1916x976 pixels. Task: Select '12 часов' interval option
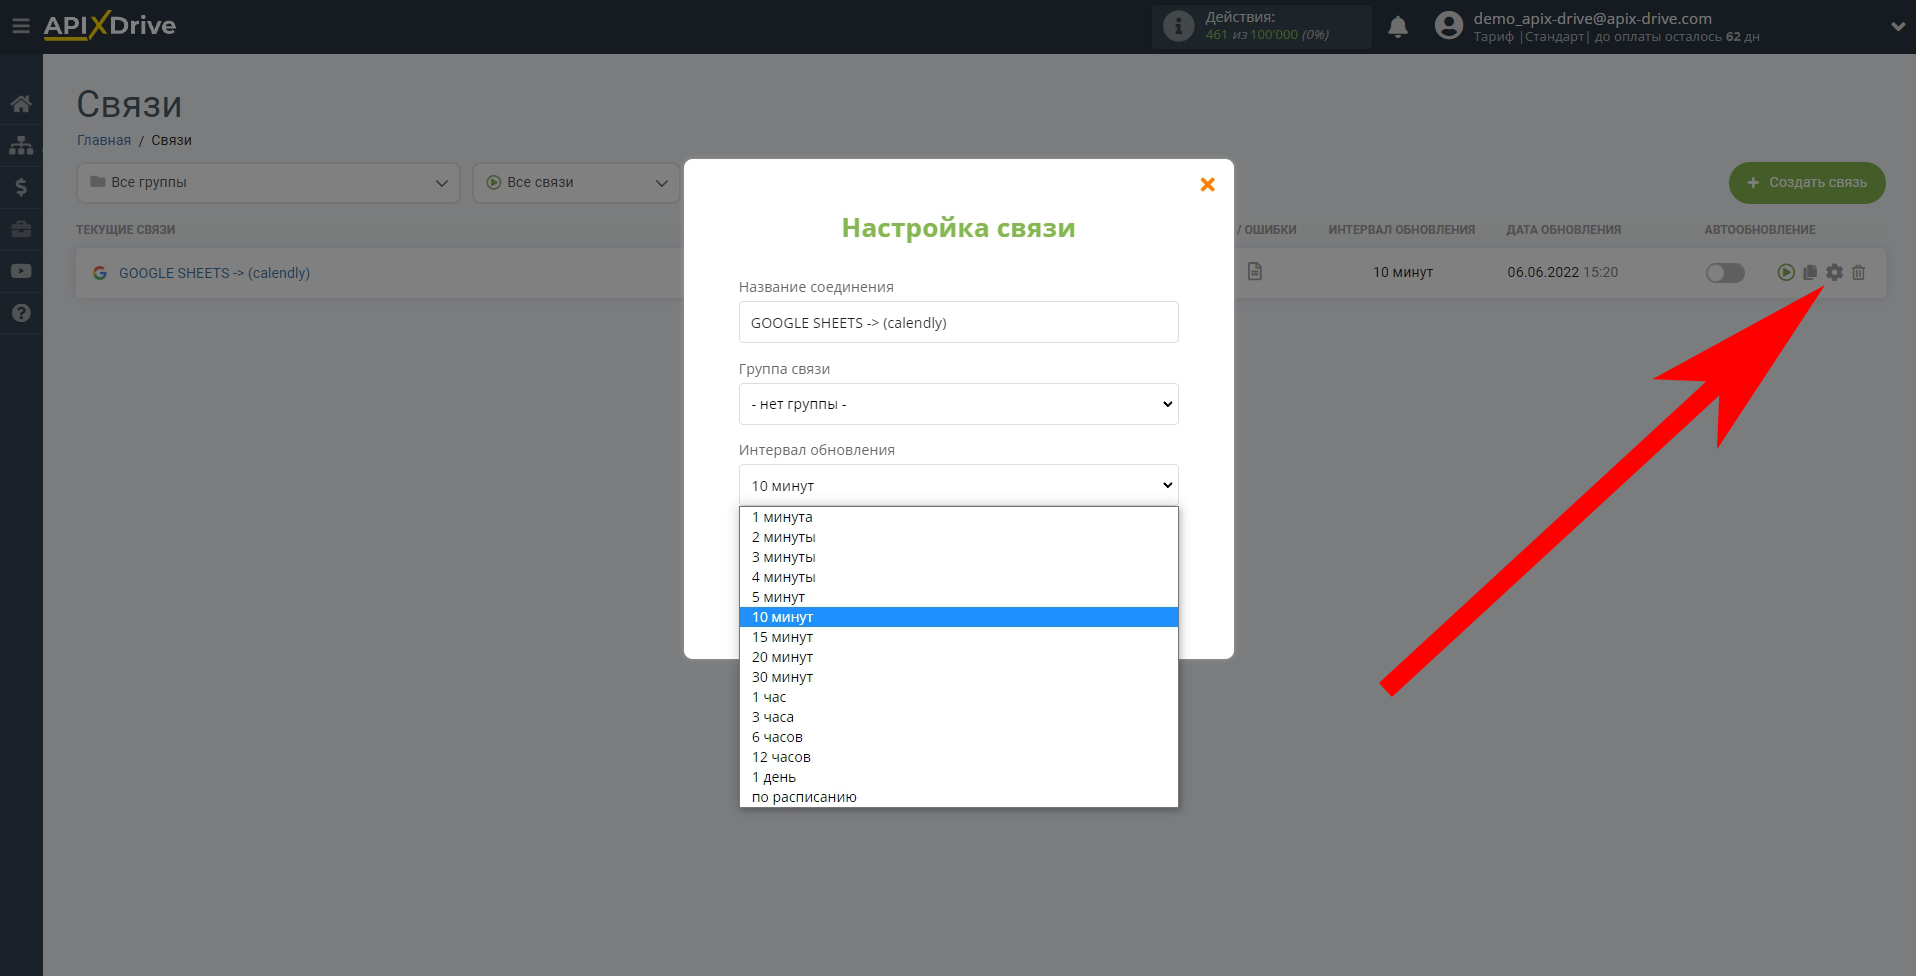coord(958,757)
